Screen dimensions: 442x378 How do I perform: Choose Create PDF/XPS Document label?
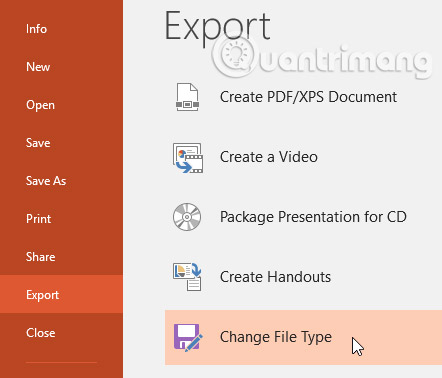click(308, 97)
